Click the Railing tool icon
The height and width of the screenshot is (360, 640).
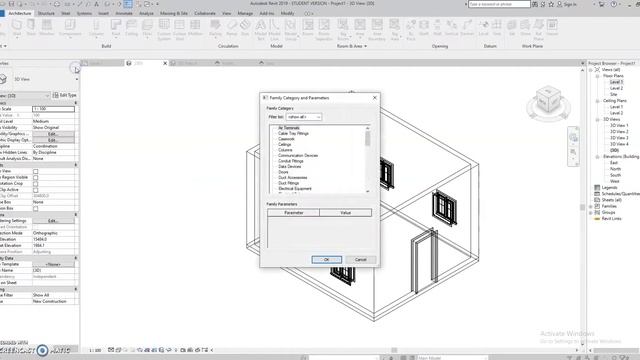[x=215, y=27]
